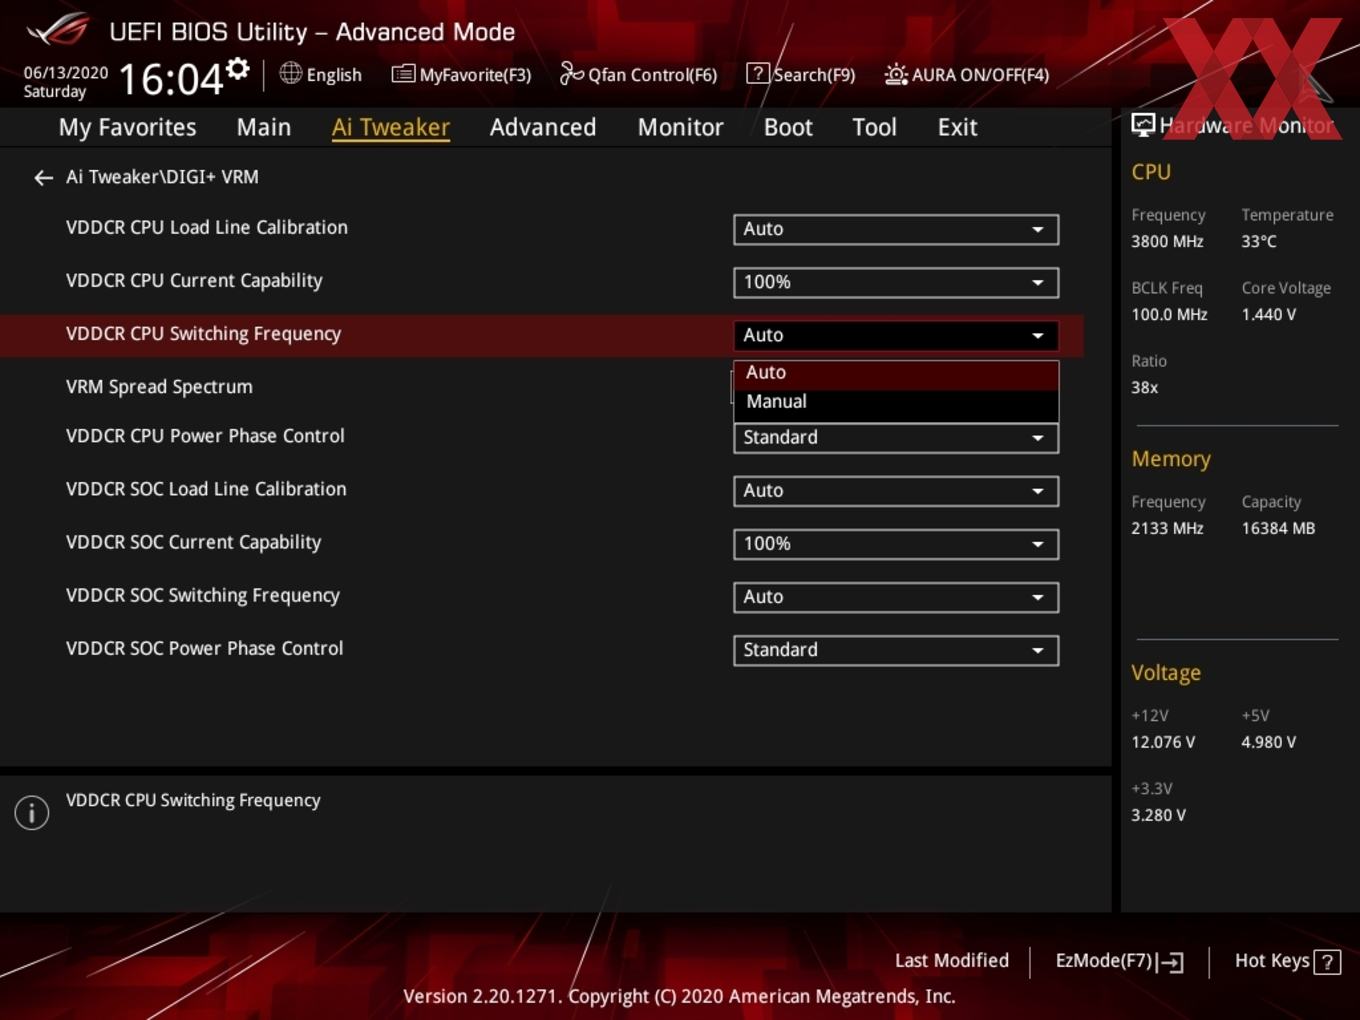Image resolution: width=1360 pixels, height=1020 pixels.
Task: Click the MyFavorite list icon
Action: (x=403, y=74)
